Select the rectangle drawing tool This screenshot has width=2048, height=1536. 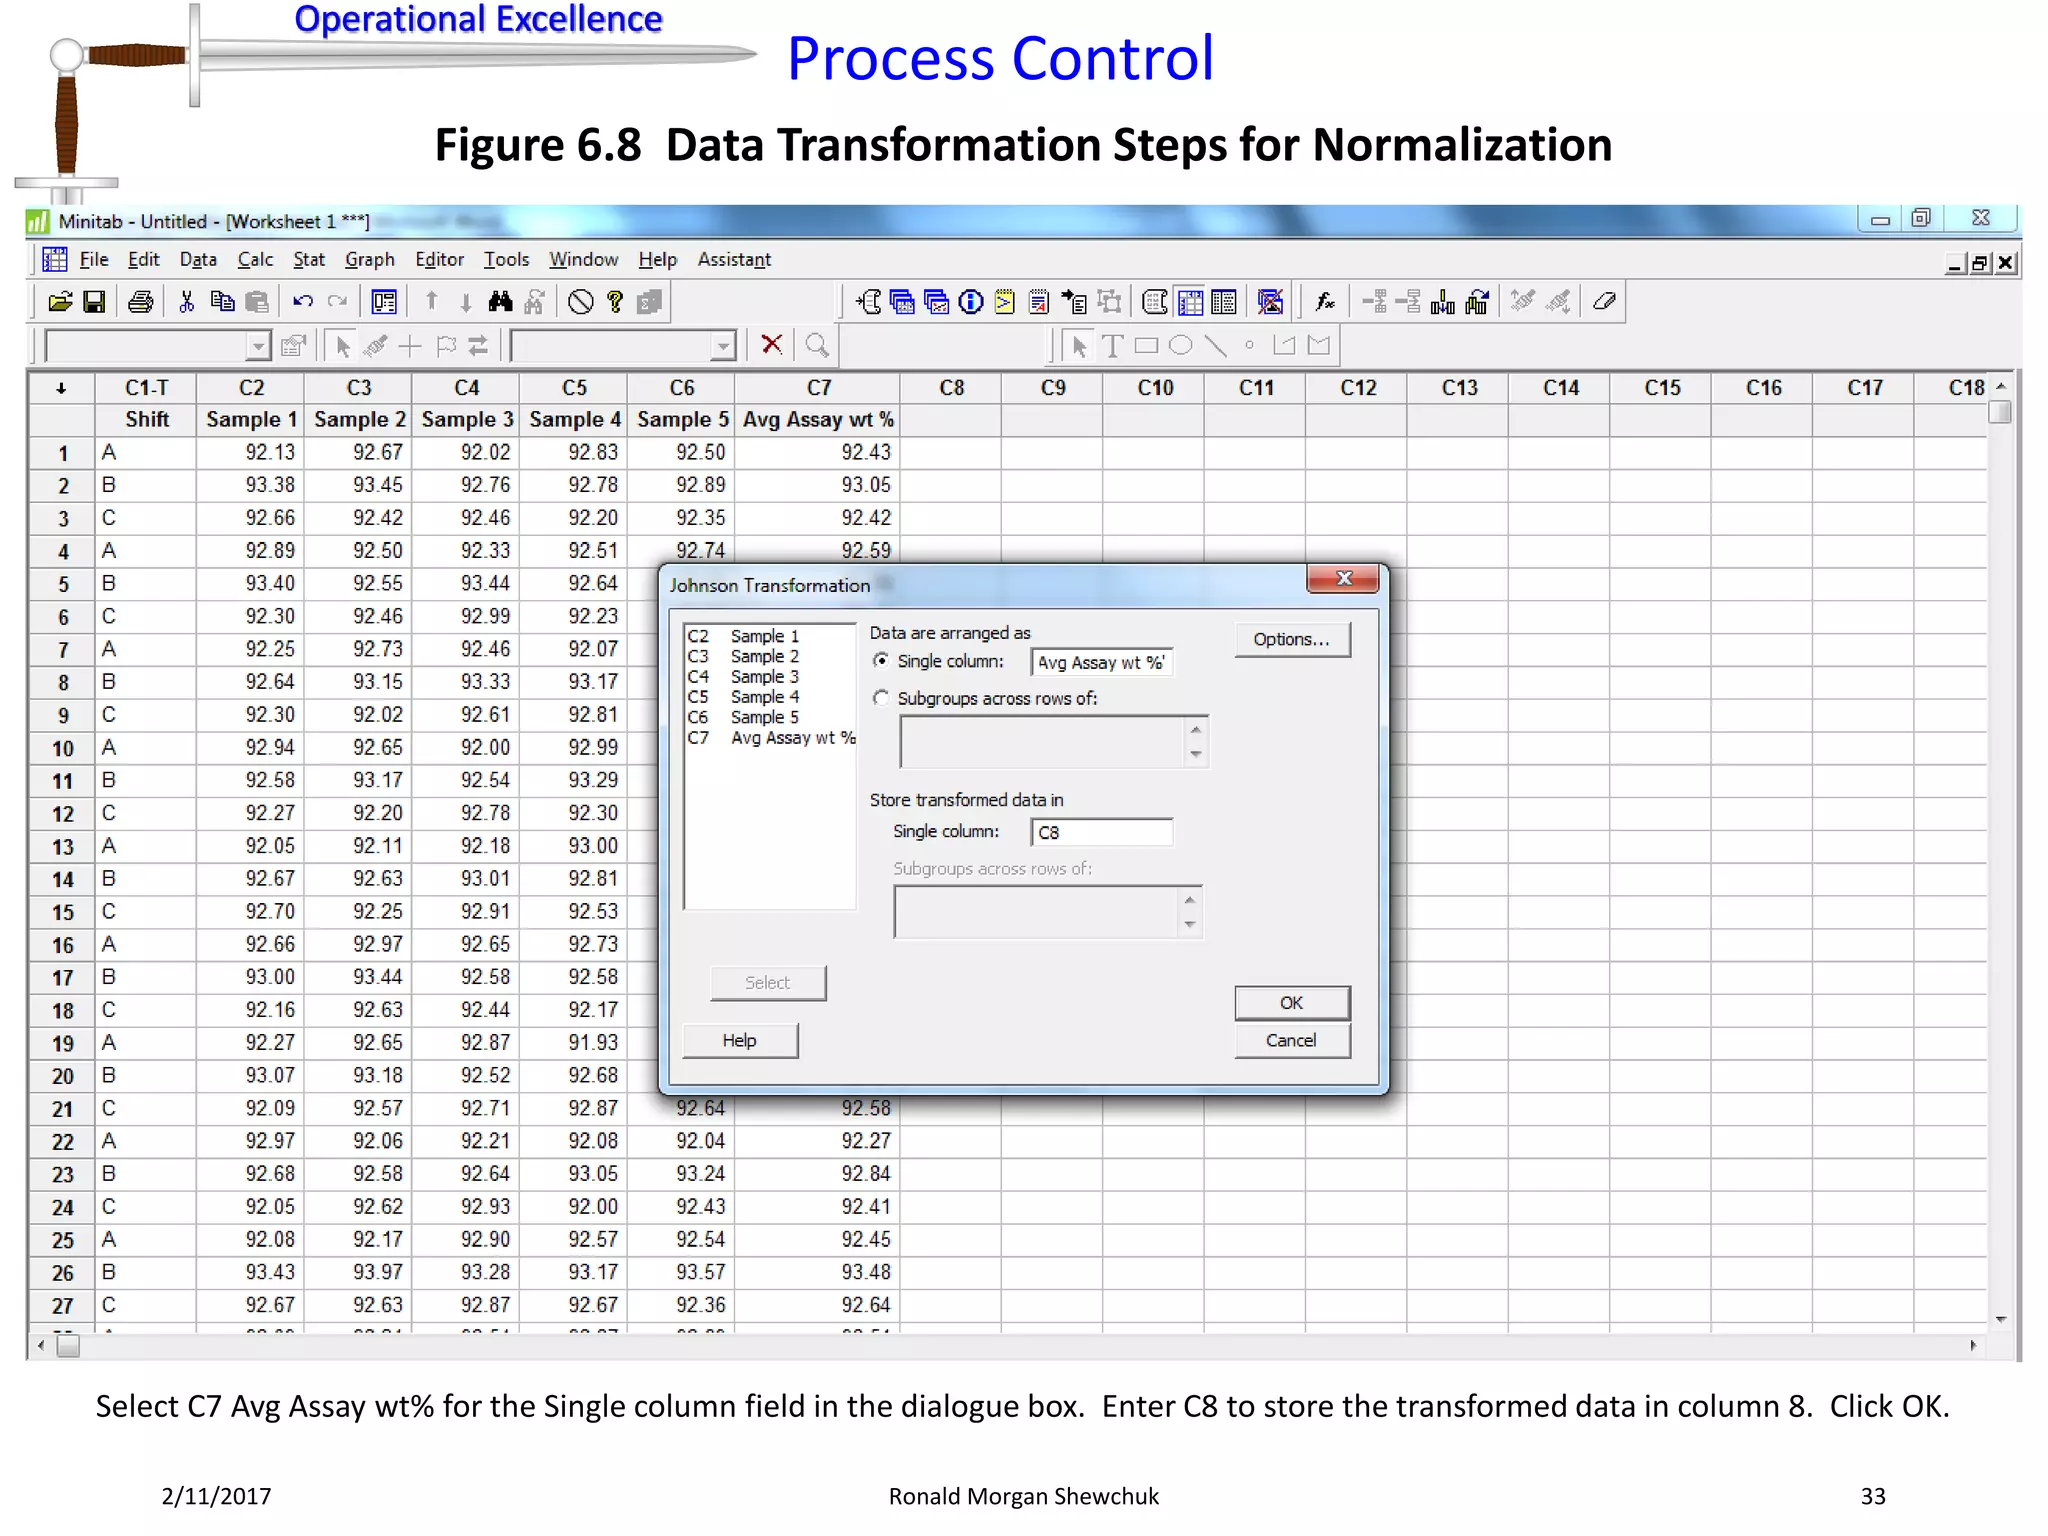click(1147, 346)
